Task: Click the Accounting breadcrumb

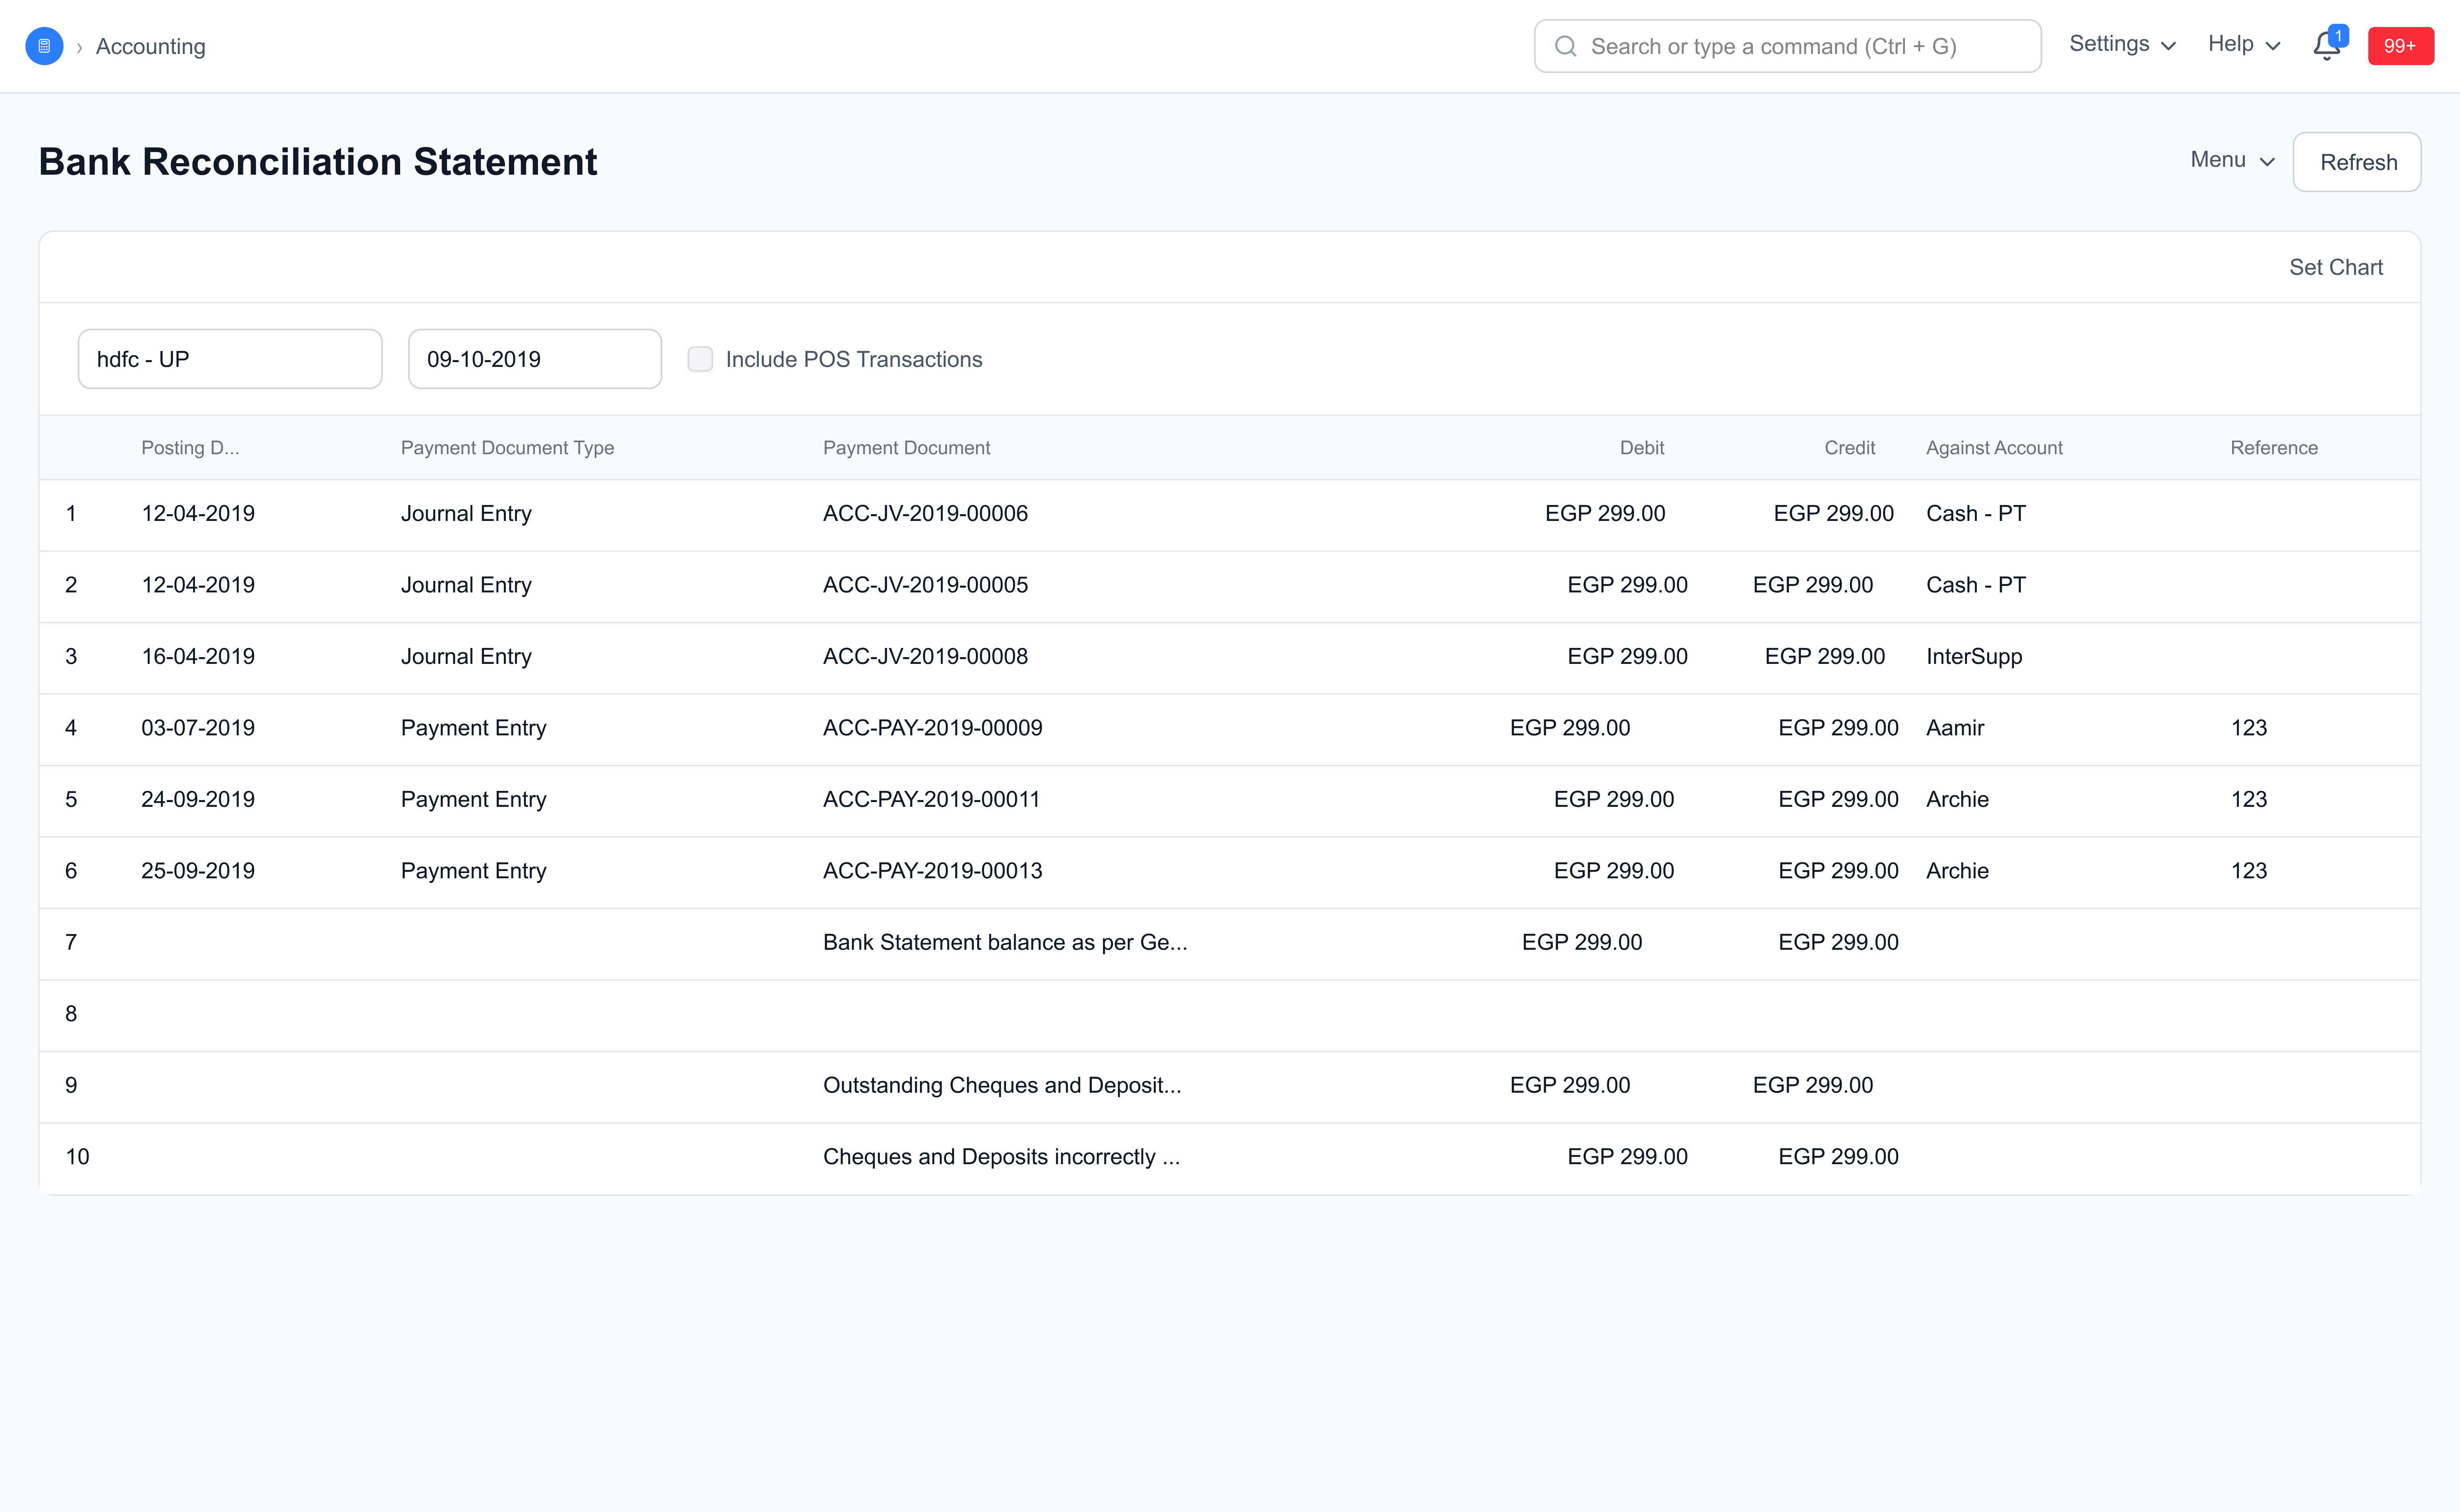Action: point(150,46)
